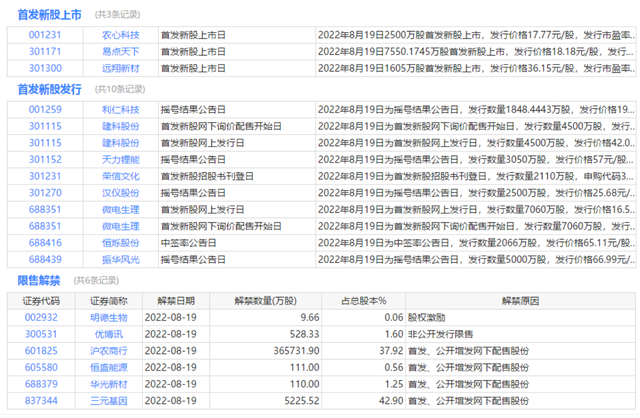Click the 解禁原因 column header

click(x=520, y=301)
